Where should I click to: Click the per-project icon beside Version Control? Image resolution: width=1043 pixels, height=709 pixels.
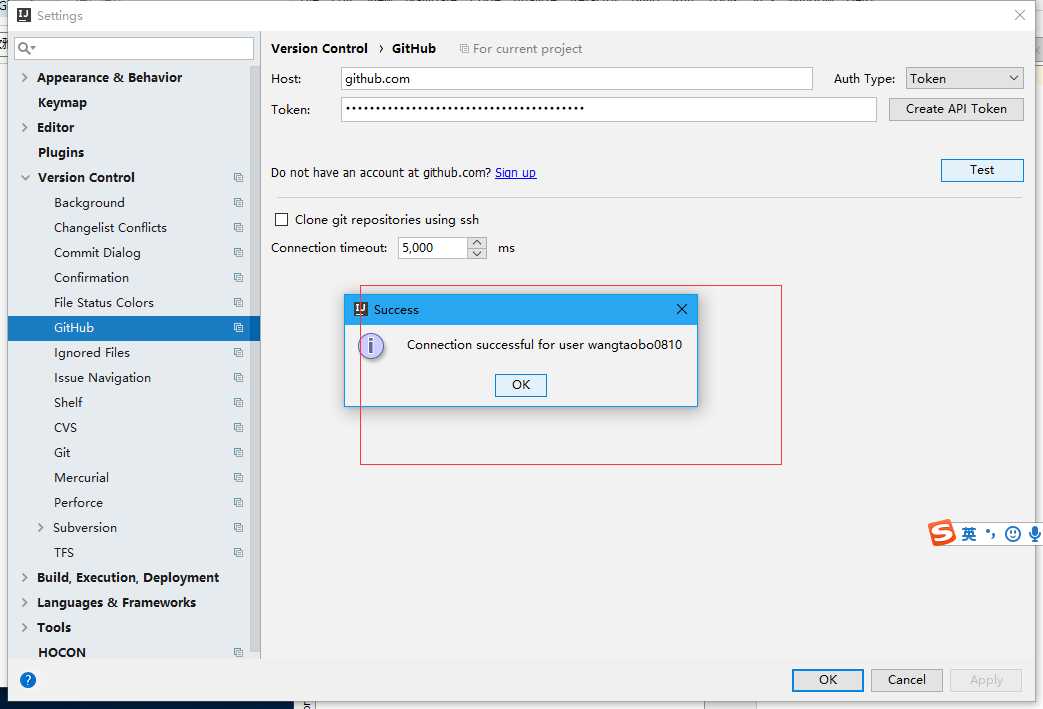click(x=238, y=178)
